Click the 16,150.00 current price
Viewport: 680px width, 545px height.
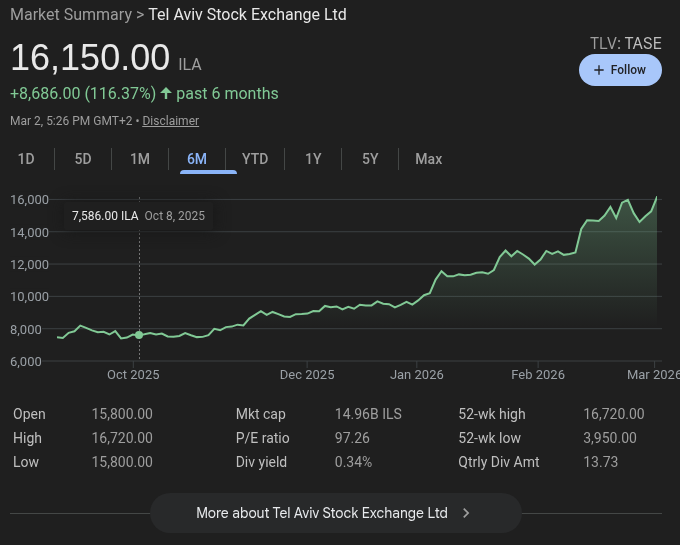[x=90, y=58]
